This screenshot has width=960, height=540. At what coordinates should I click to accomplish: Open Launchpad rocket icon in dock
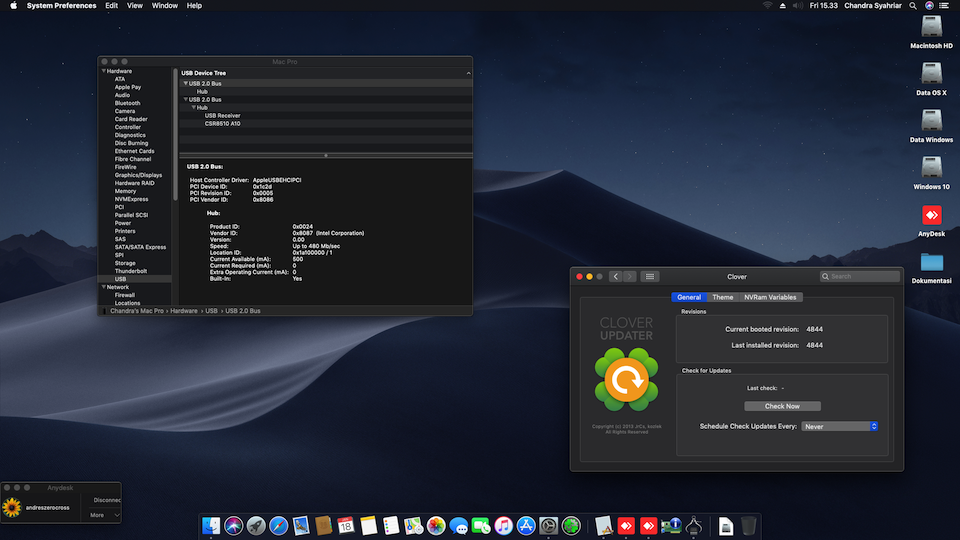(256, 526)
